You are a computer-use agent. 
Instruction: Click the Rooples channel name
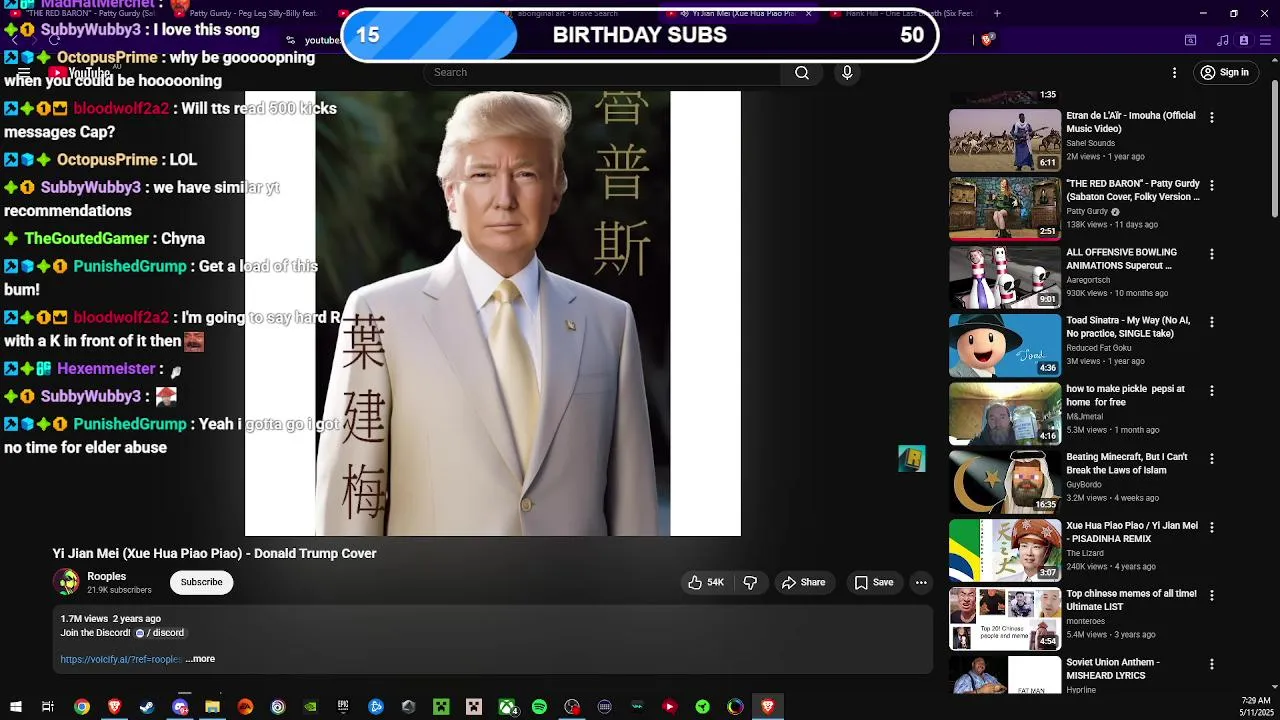coord(106,576)
